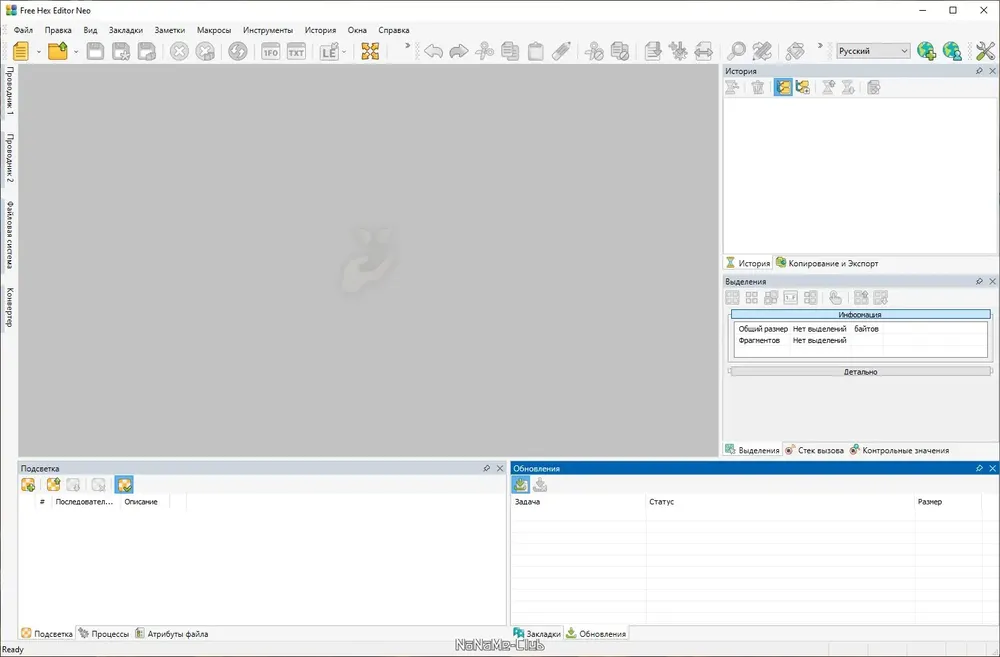
Task: Pin the Обновления panel
Action: click(x=979, y=468)
